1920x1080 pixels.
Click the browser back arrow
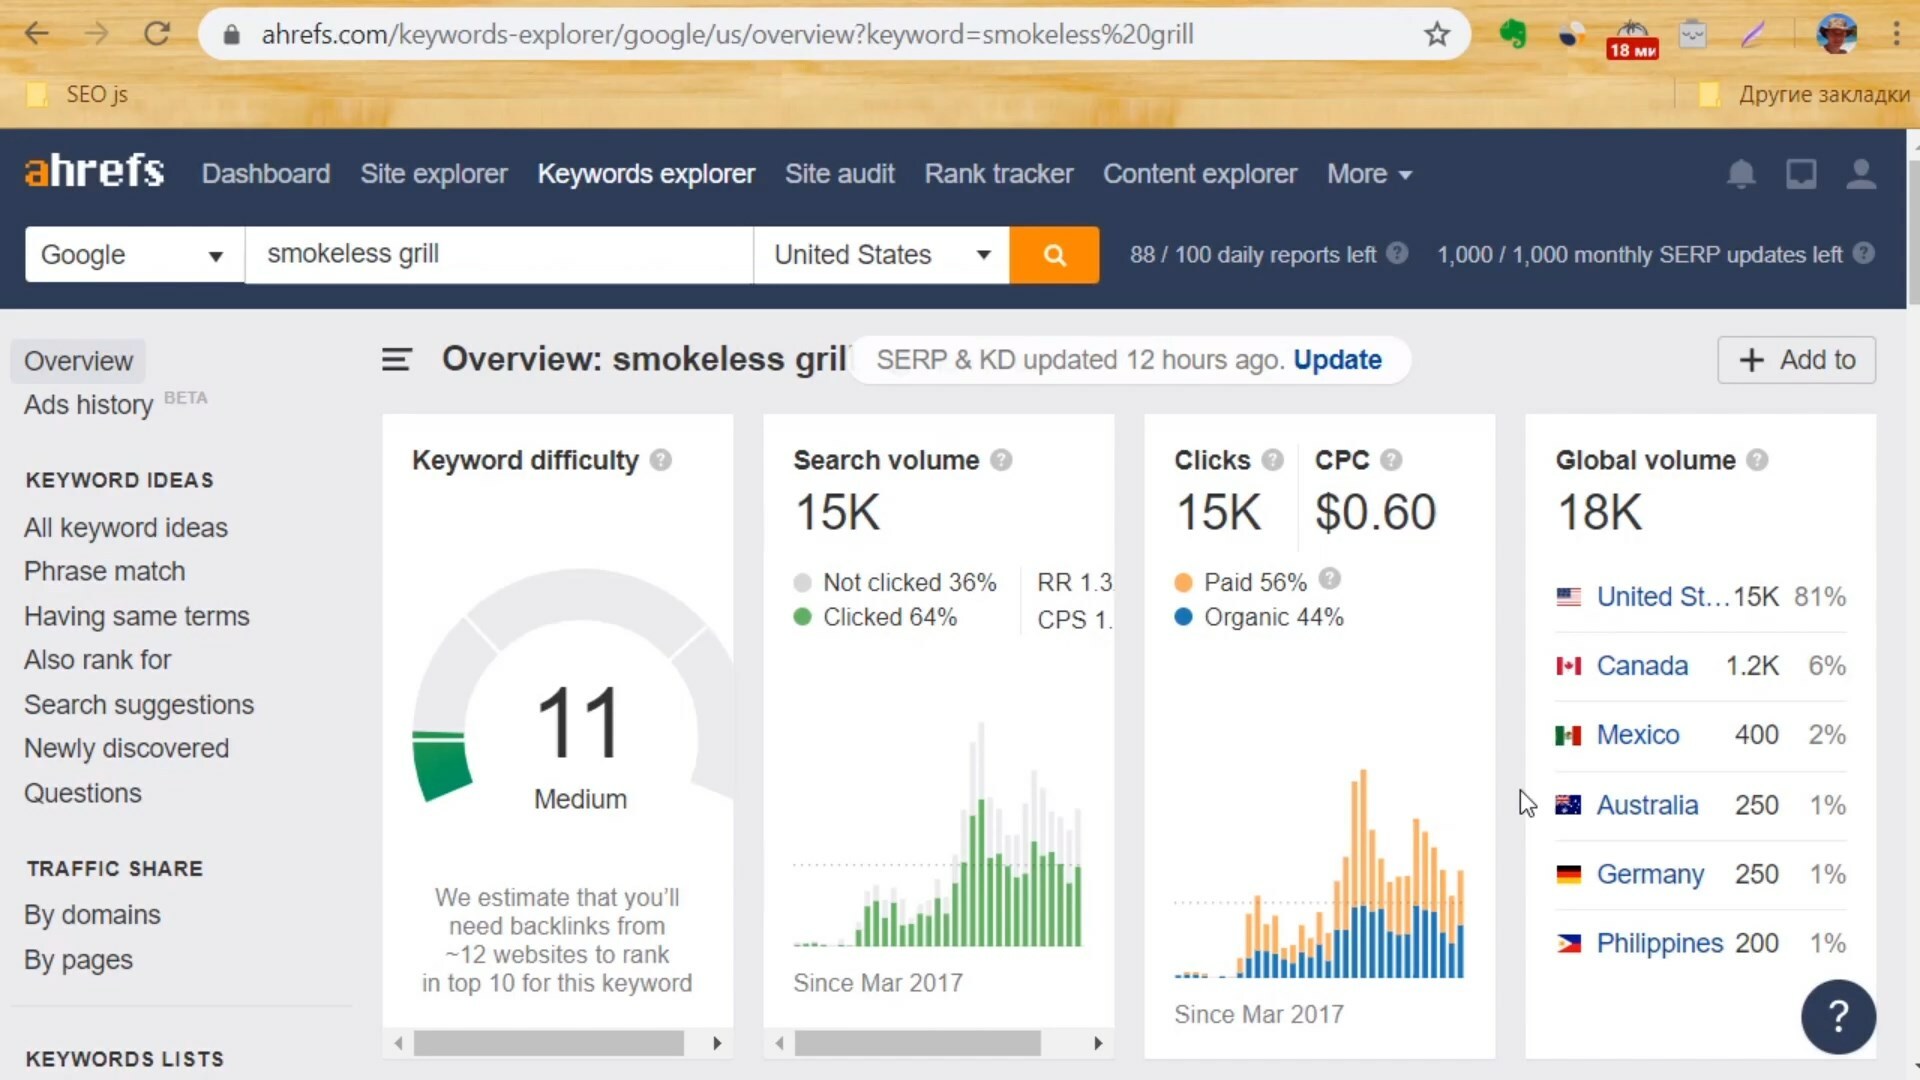point(37,34)
